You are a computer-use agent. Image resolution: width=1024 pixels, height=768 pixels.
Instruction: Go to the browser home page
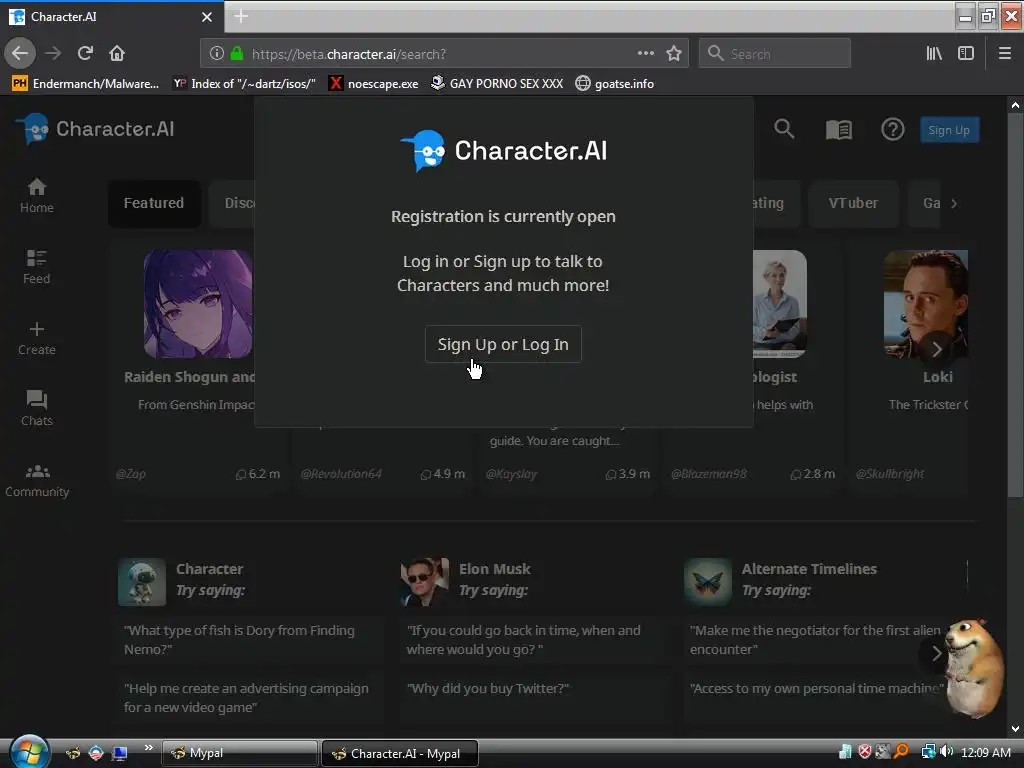click(x=117, y=54)
